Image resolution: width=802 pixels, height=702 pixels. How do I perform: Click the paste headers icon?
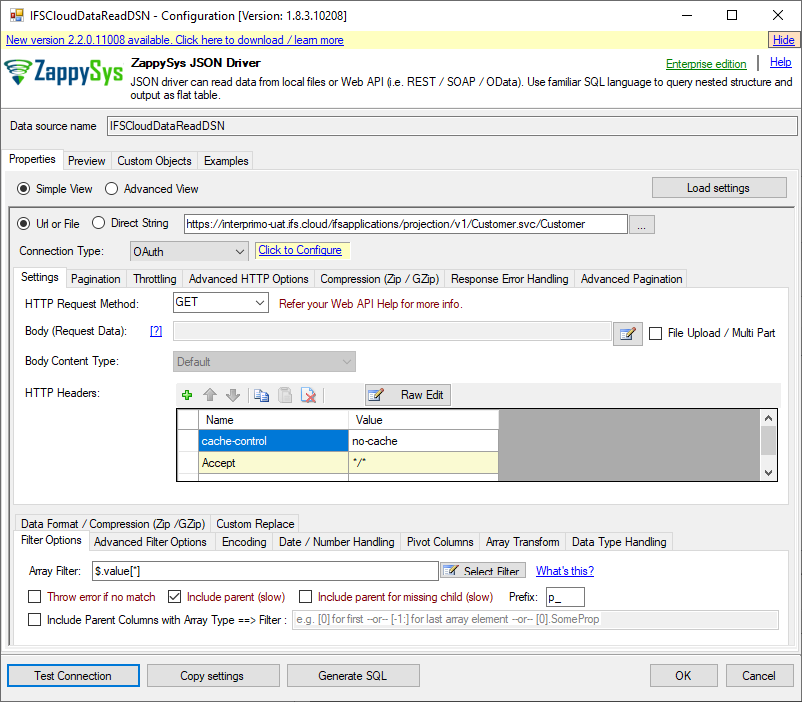(x=285, y=395)
